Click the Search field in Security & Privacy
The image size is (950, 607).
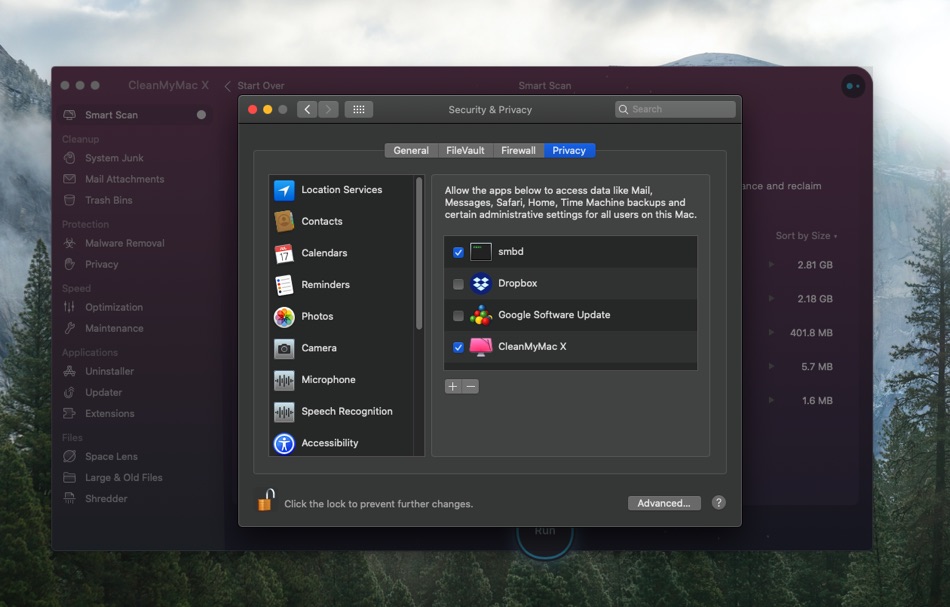point(676,109)
